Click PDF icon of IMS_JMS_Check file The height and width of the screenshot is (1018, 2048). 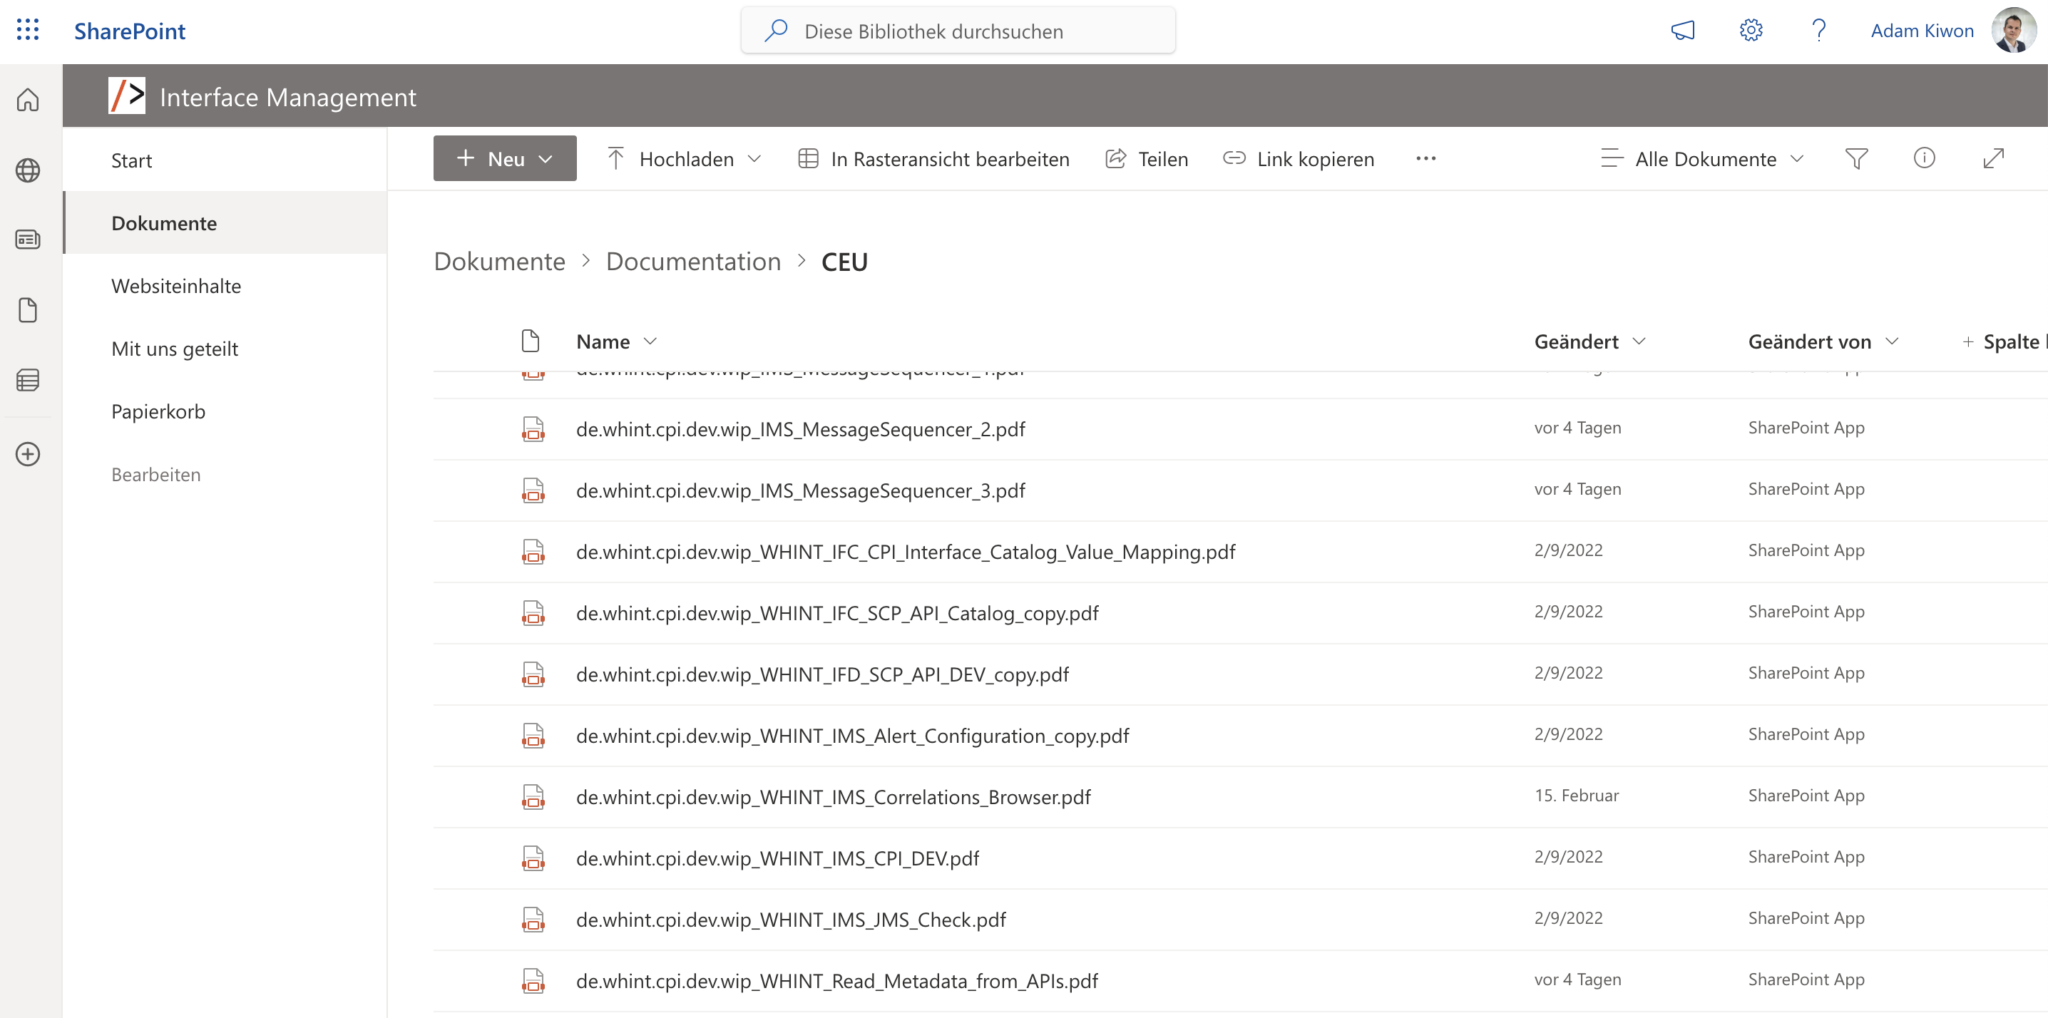point(534,920)
